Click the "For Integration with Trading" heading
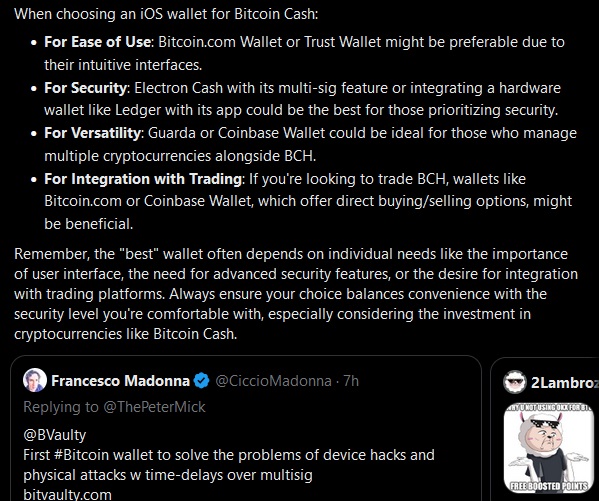This screenshot has height=501, width=599. pos(143,179)
